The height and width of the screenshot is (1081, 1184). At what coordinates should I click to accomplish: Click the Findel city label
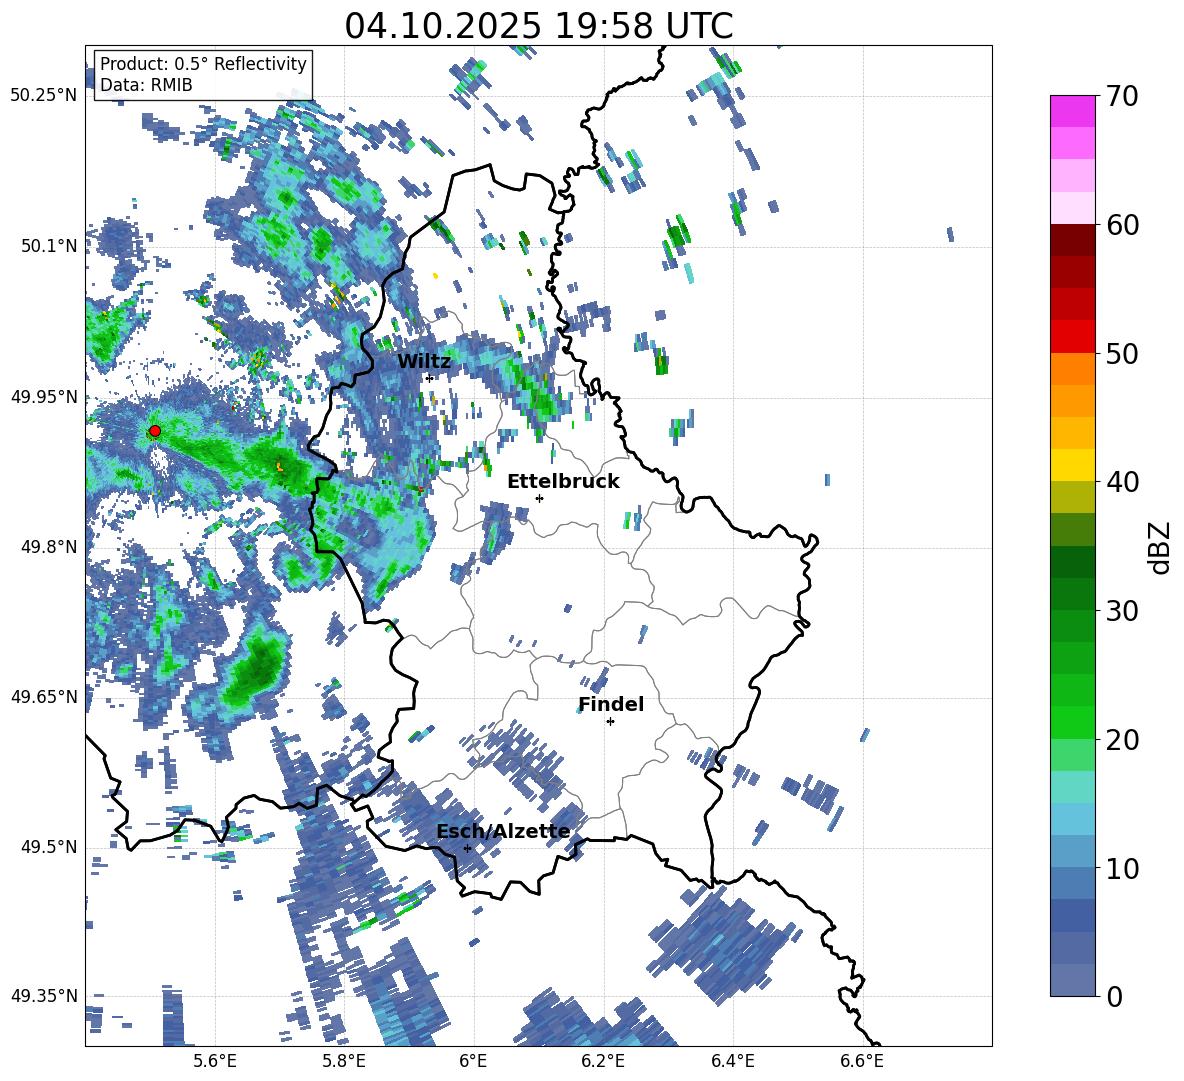[611, 704]
